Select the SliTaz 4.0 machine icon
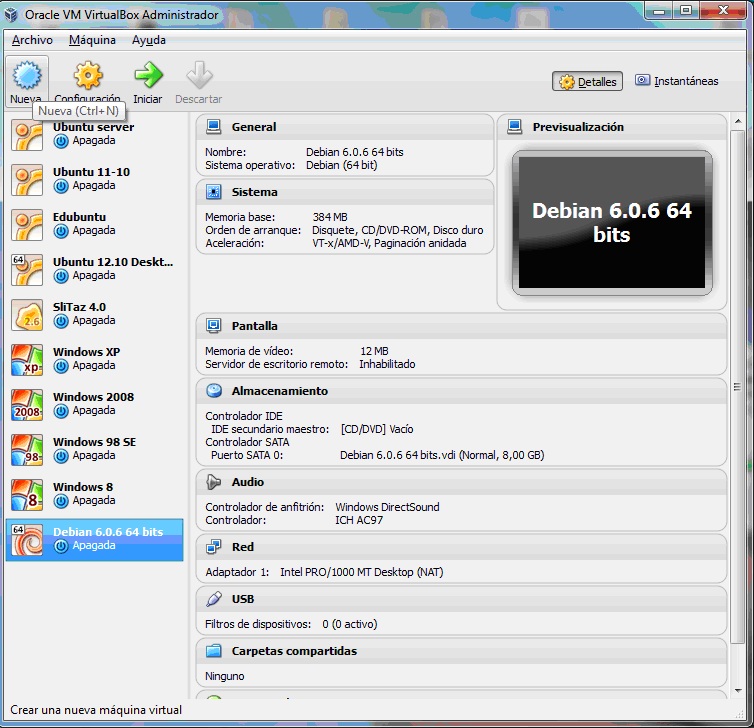Screen dimensions: 754x728 [x=26, y=315]
